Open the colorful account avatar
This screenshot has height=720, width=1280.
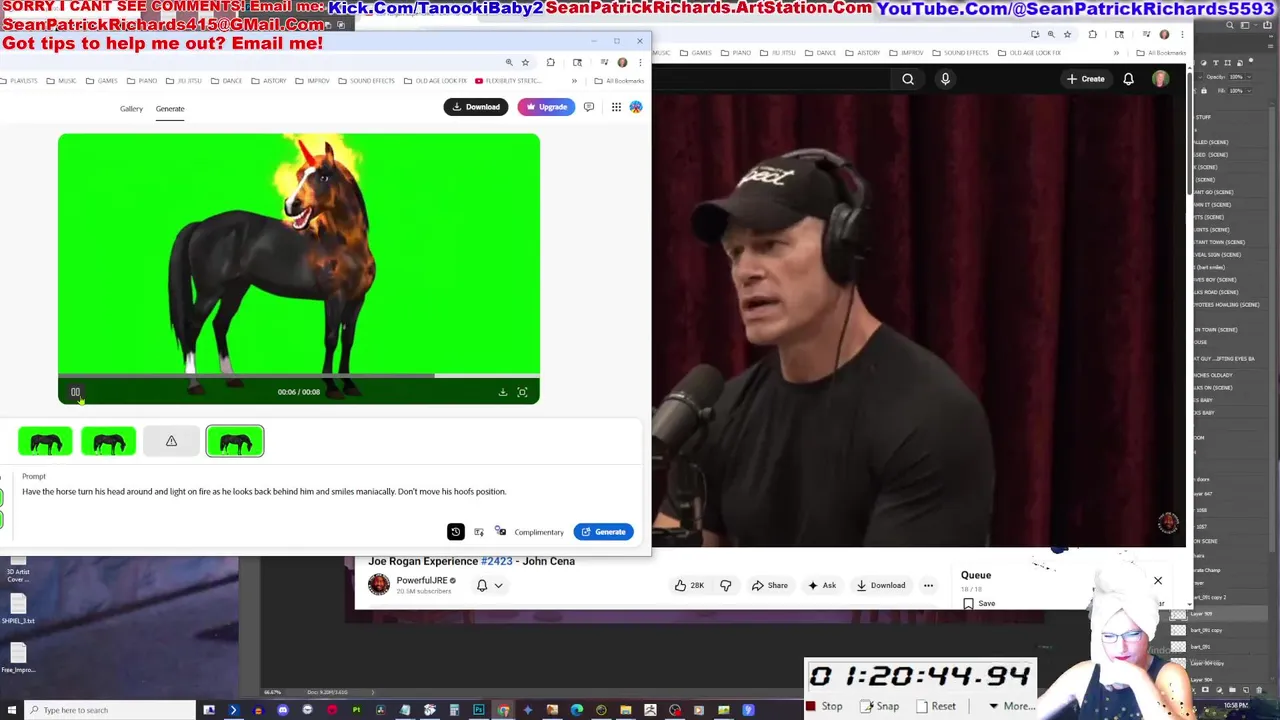point(636,107)
